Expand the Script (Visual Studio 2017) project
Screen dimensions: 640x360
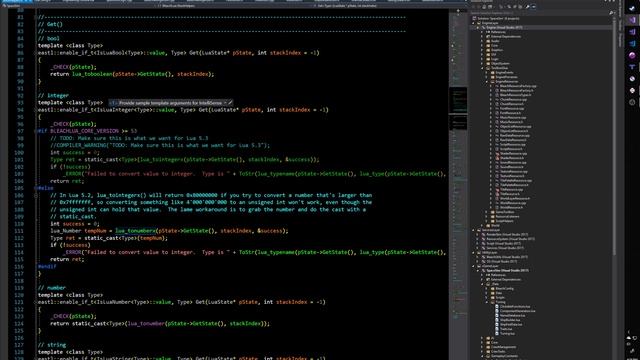[478, 243]
